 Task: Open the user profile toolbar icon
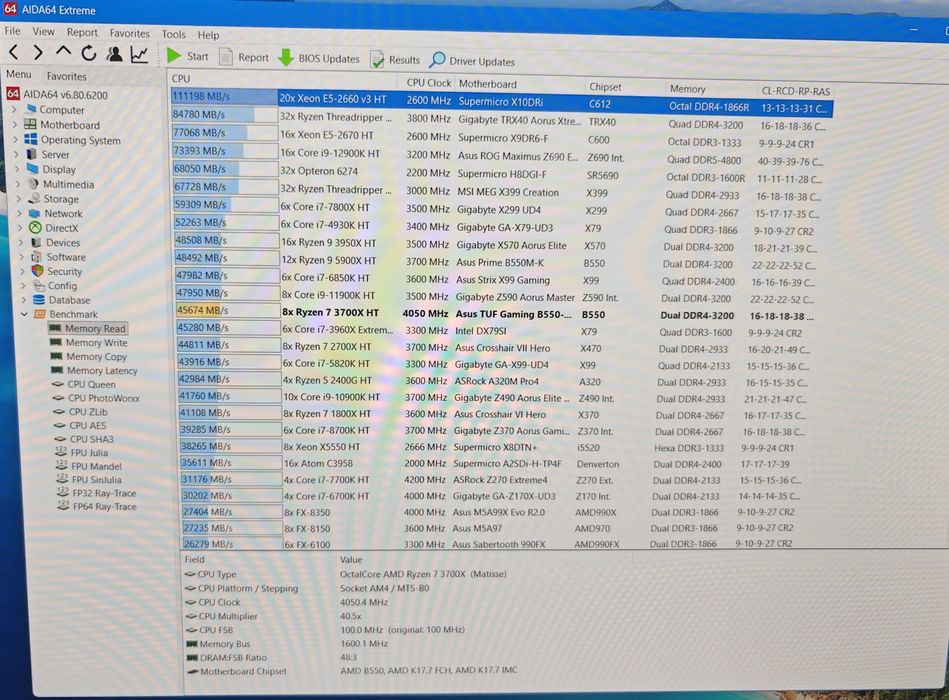114,54
